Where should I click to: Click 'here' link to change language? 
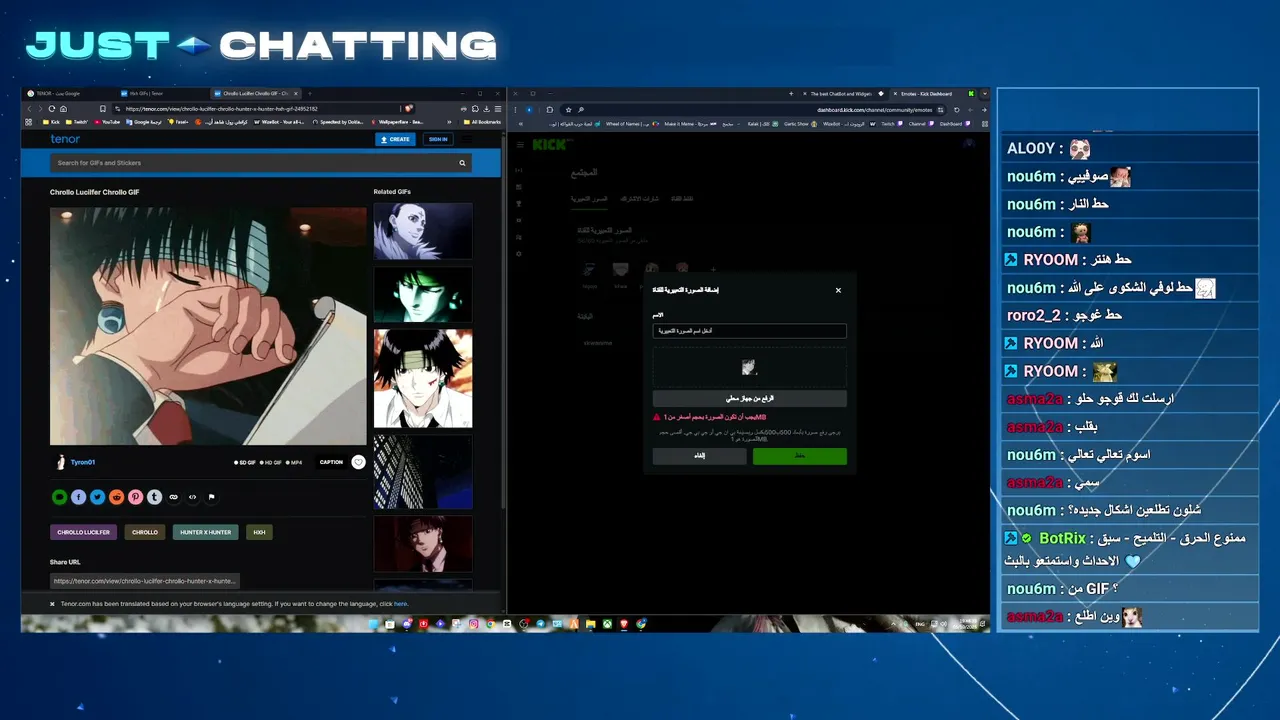[x=400, y=604]
